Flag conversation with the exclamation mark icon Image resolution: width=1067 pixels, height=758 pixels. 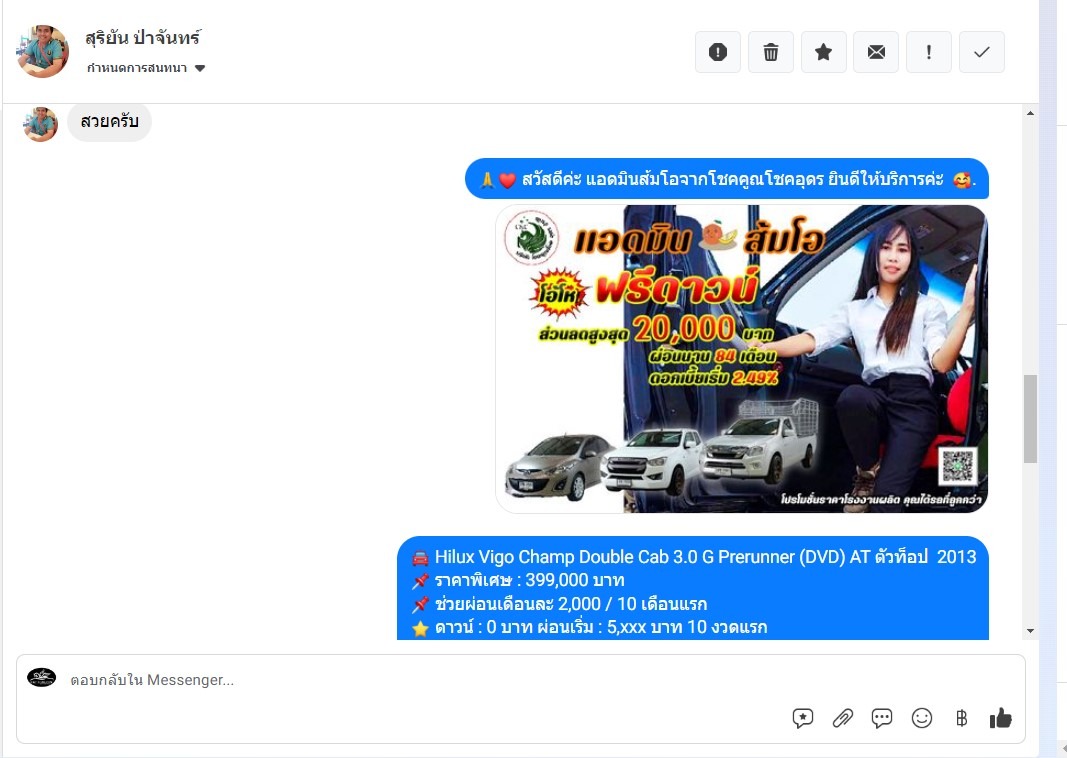click(x=929, y=52)
